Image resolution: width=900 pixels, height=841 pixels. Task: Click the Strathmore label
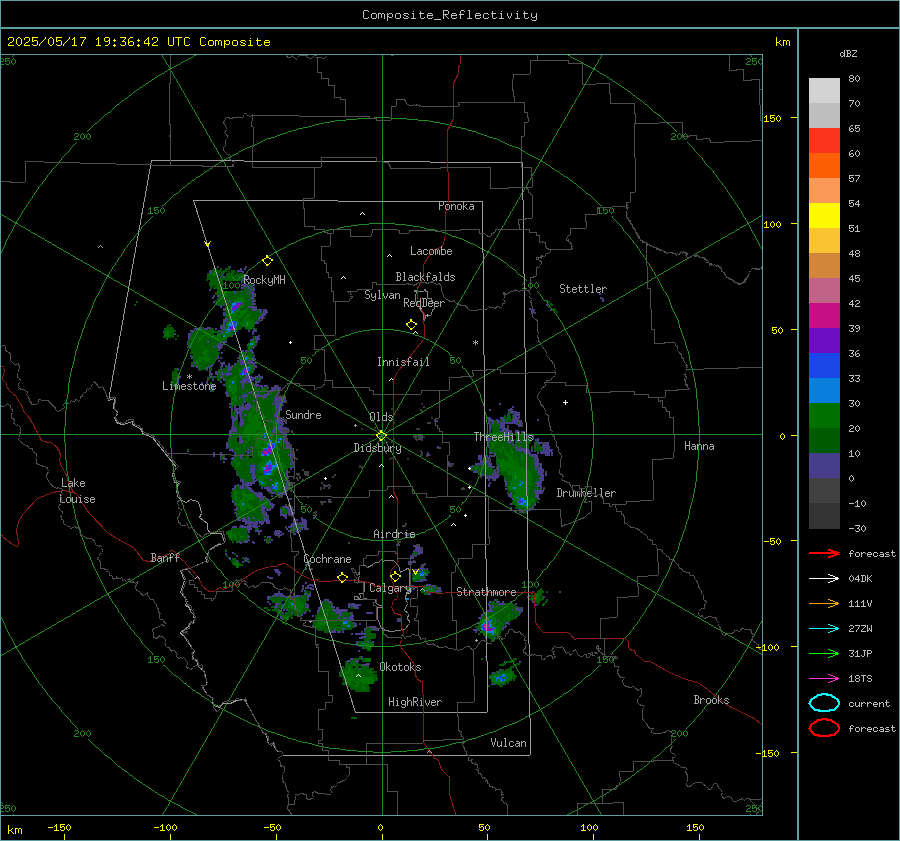click(486, 592)
